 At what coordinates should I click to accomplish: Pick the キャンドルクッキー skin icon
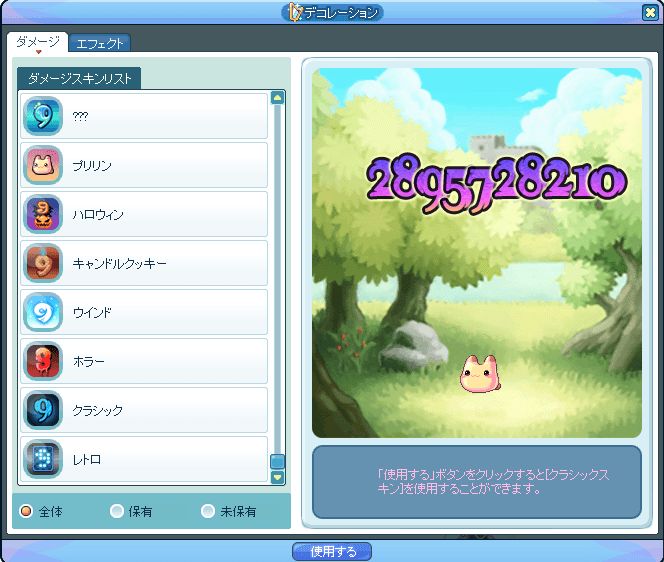click(x=43, y=263)
